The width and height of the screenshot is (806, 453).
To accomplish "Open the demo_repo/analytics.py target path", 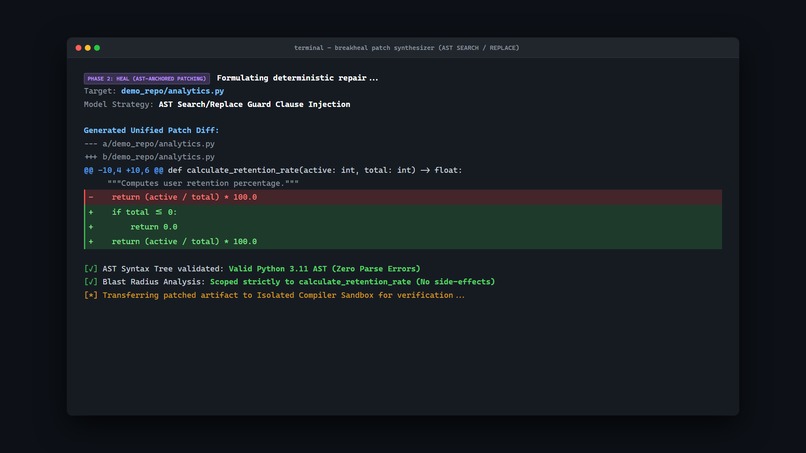I will point(173,91).
